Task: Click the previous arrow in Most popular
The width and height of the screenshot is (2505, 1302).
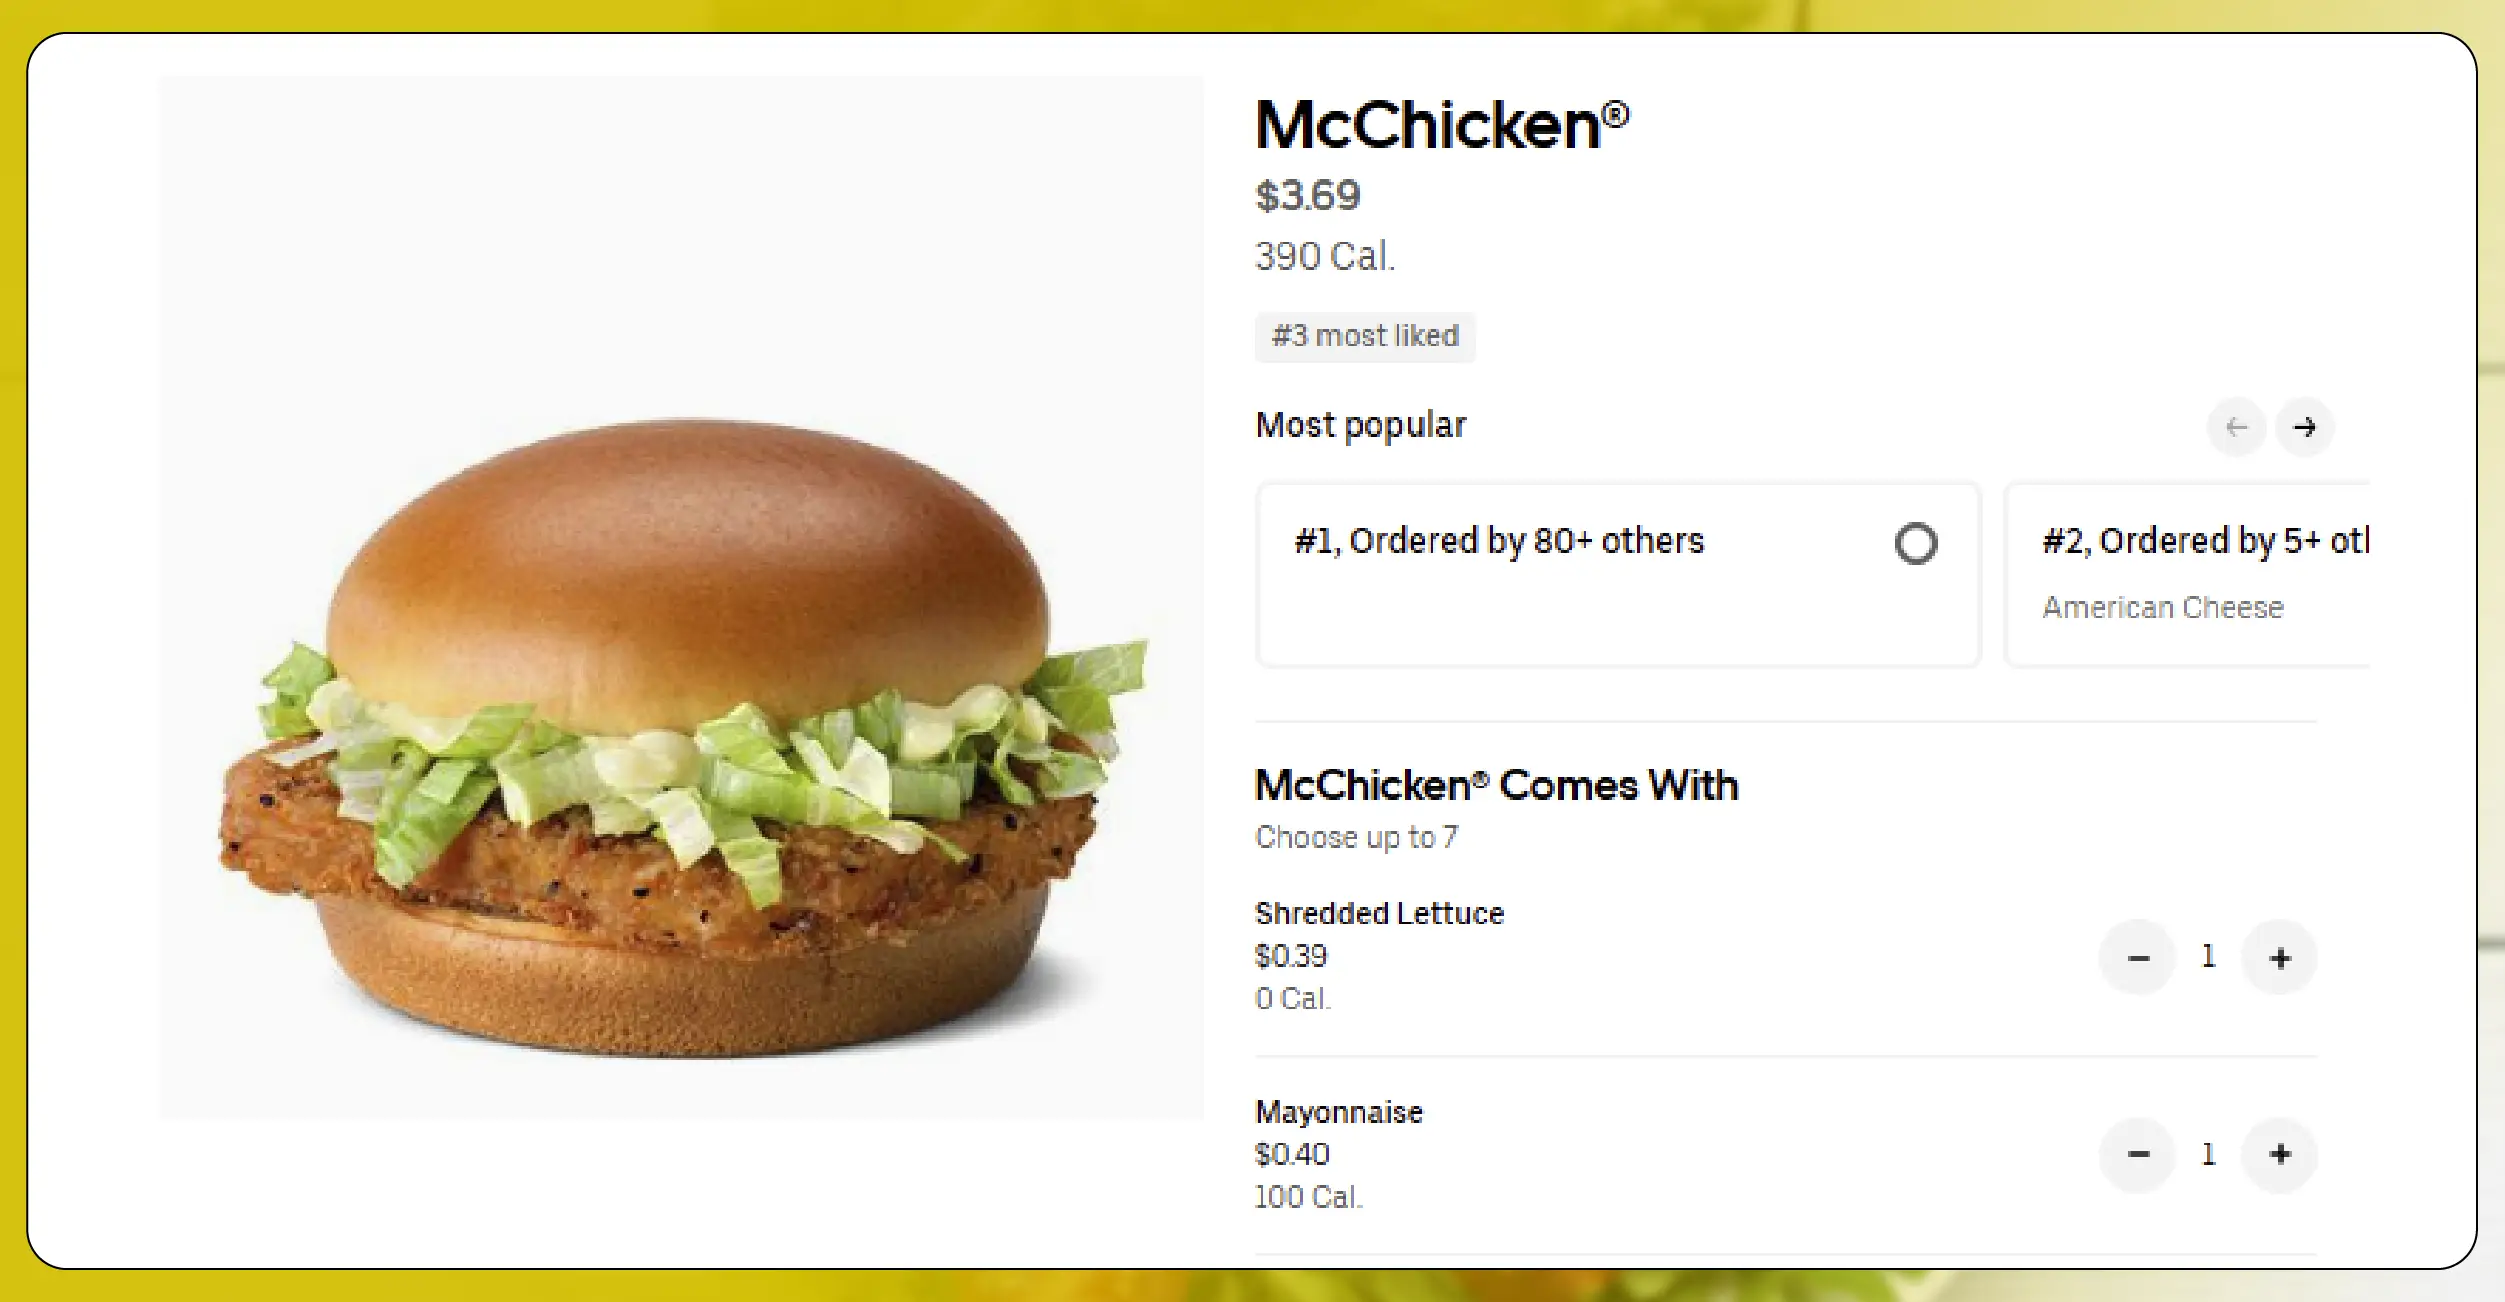Action: 2236,427
